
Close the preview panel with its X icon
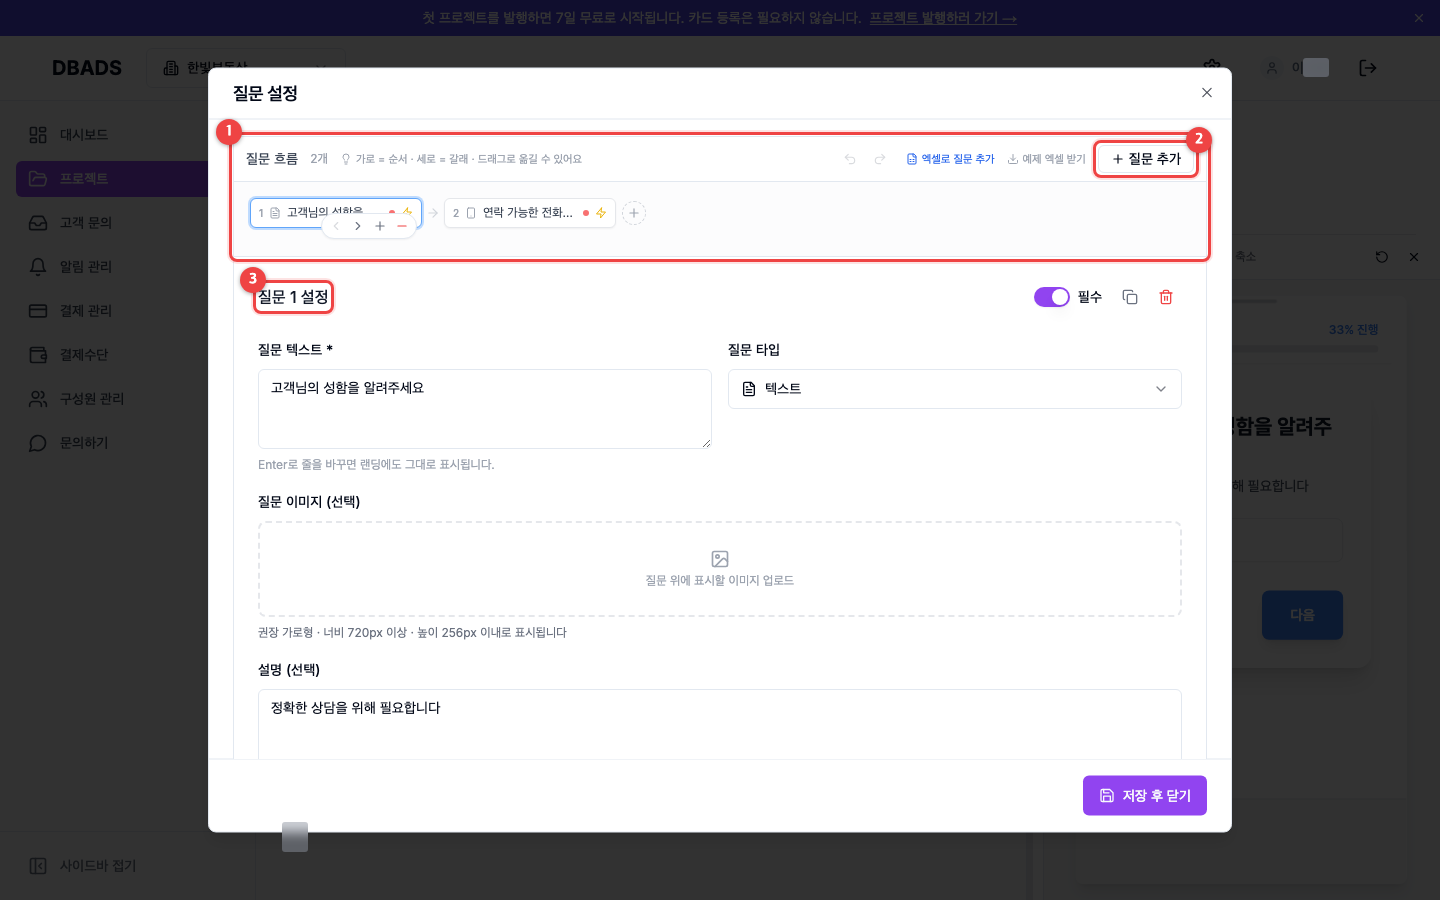coord(1414,257)
